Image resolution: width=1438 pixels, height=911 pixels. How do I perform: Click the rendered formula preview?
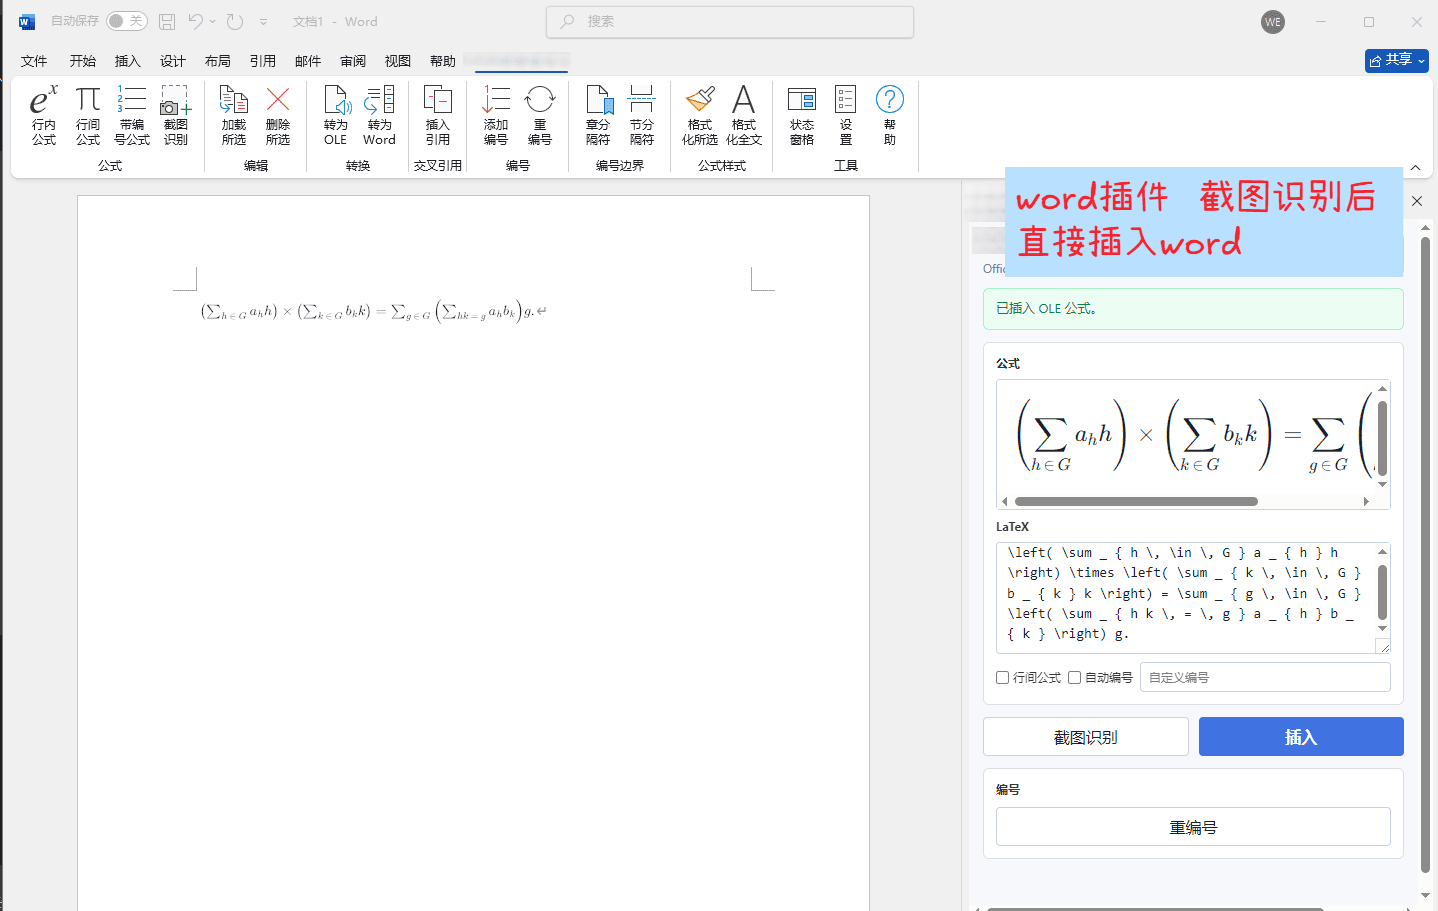[1187, 437]
